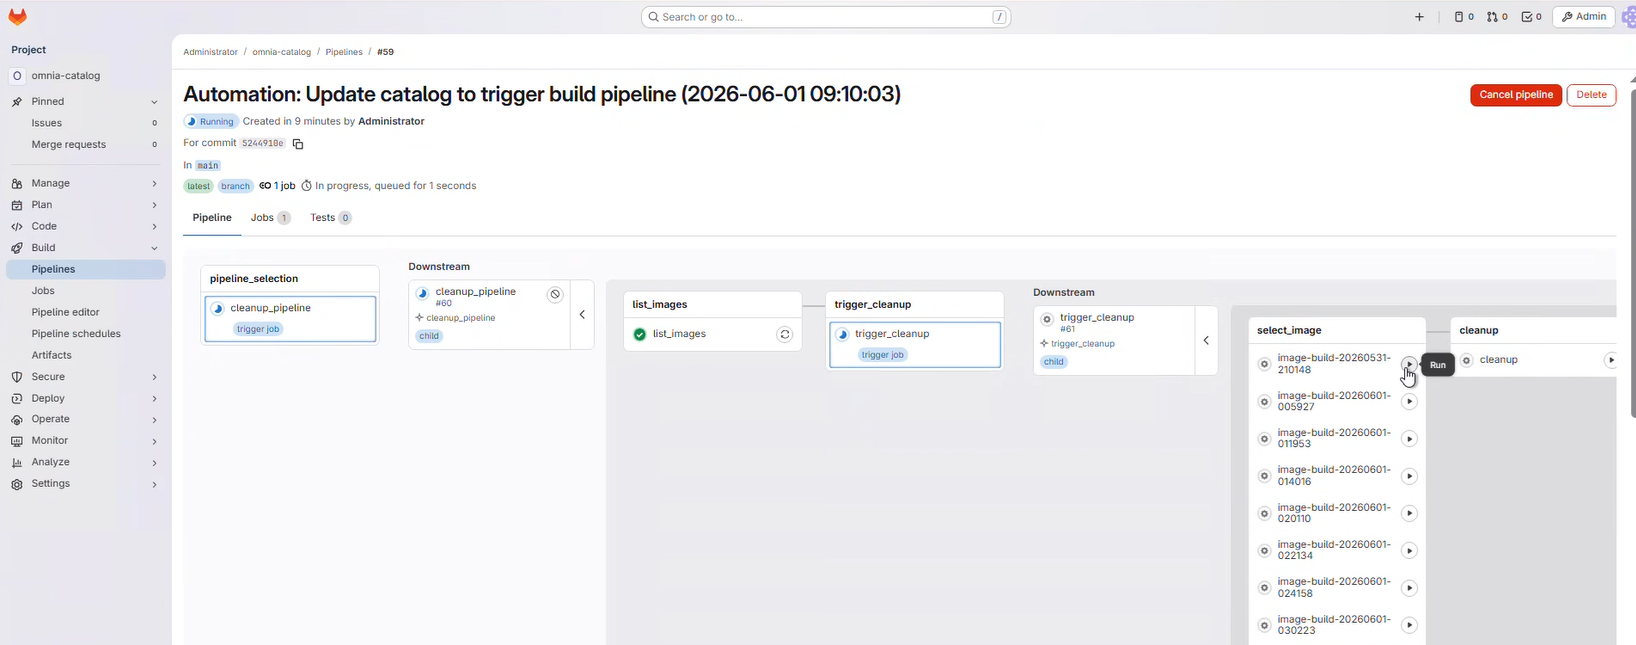Image resolution: width=1636 pixels, height=645 pixels.
Task: Run job image-build-20260601-011953
Action: (x=1409, y=439)
